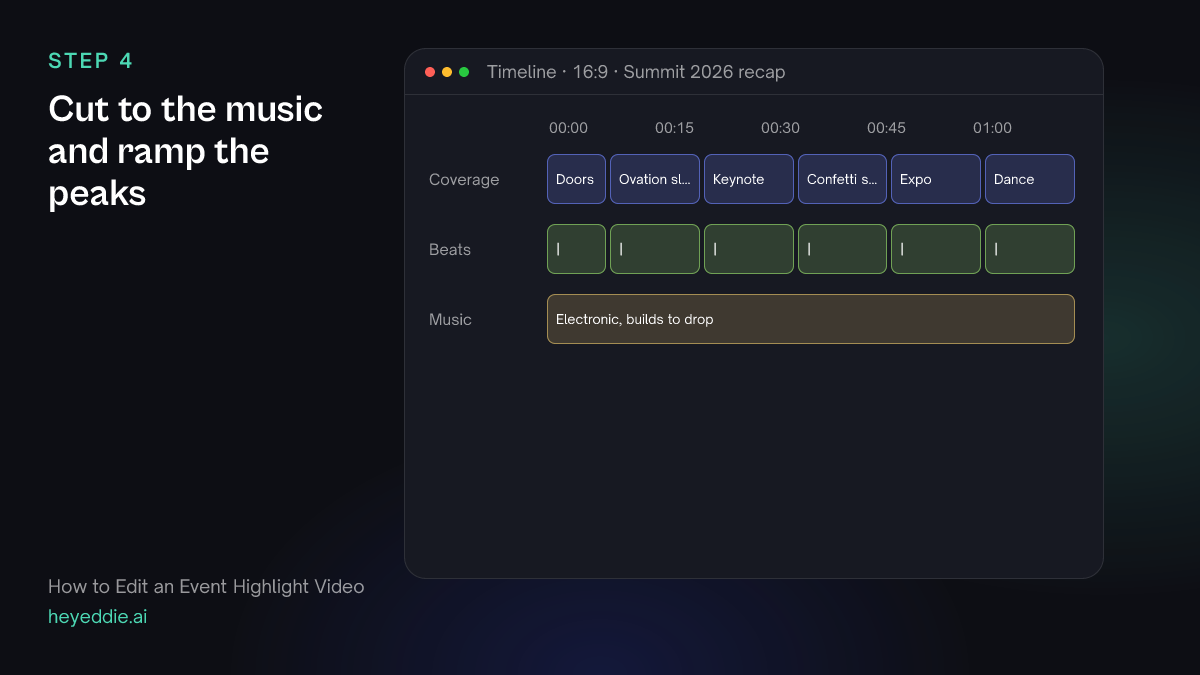The height and width of the screenshot is (675, 1200).
Task: Select the Ovation clip on the Coverage track
Action: click(655, 179)
